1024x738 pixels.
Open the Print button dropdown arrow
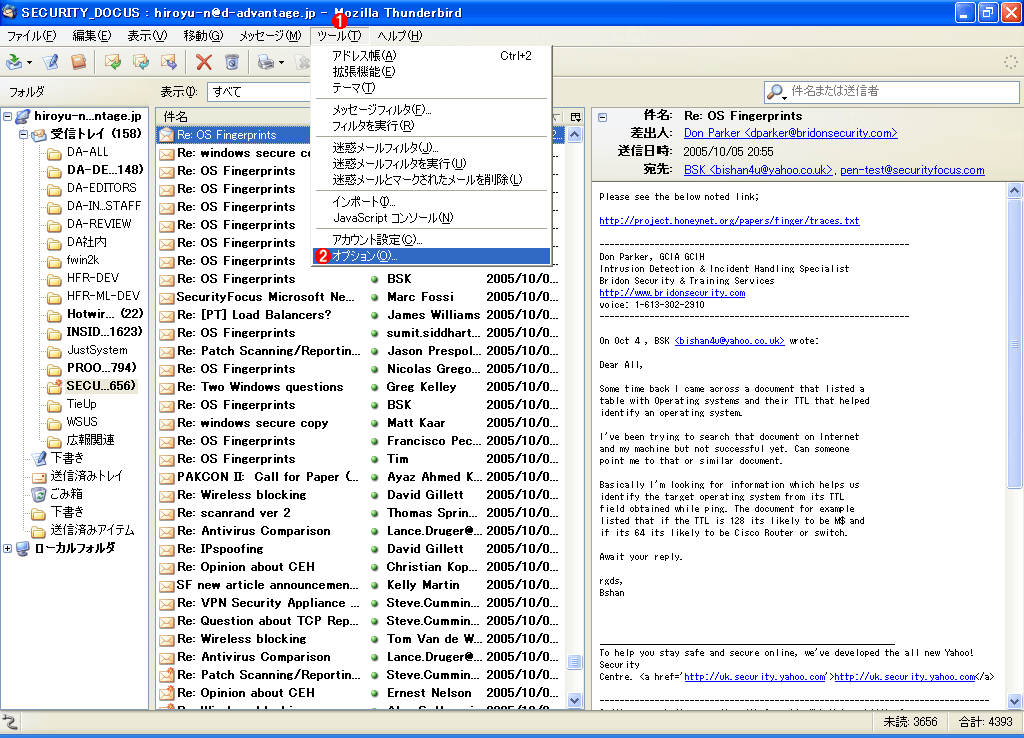[x=281, y=63]
